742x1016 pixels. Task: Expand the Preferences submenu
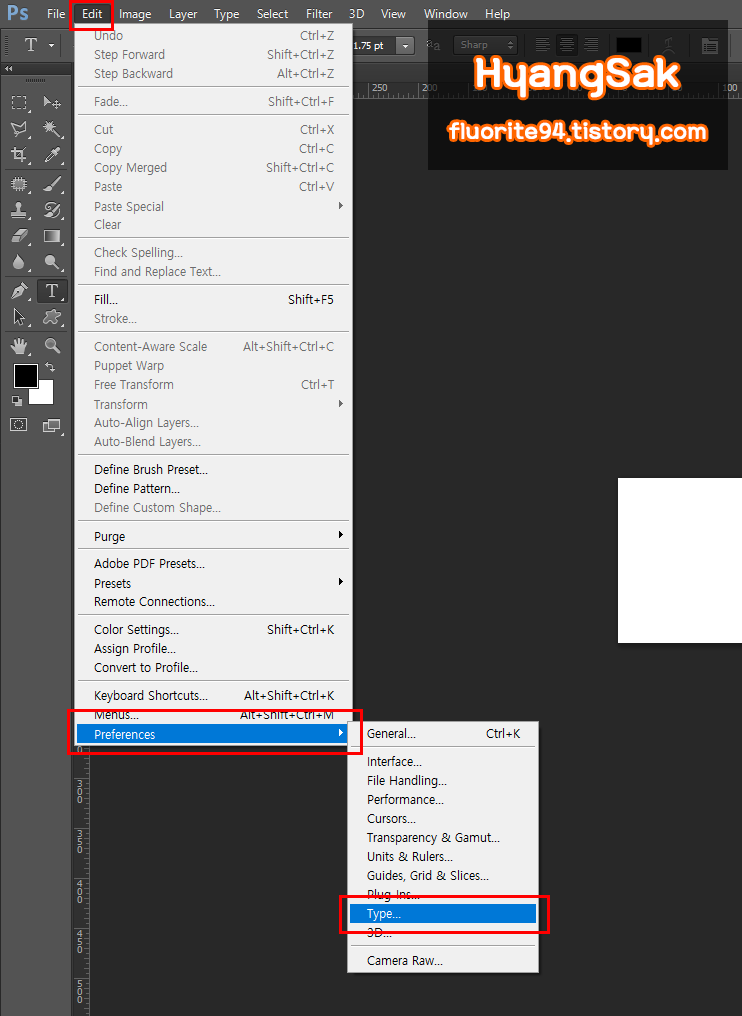tap(214, 734)
